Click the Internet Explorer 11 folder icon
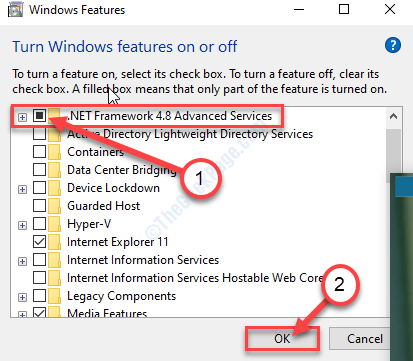 click(55, 242)
